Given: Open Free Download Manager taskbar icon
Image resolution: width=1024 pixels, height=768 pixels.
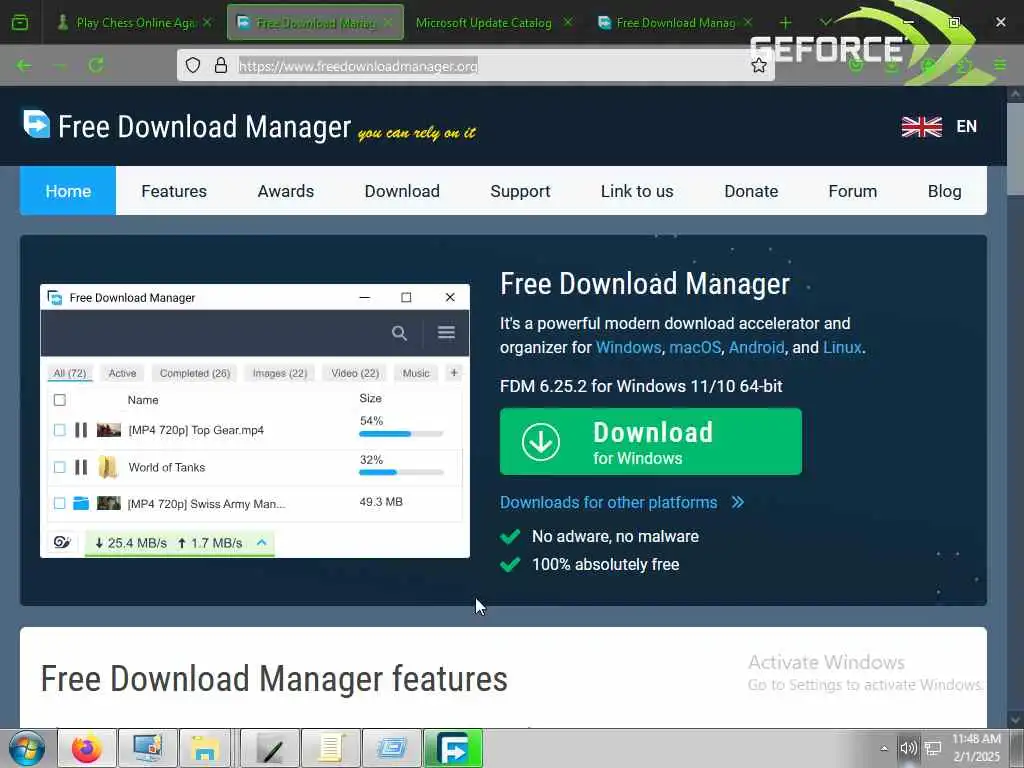Looking at the screenshot, I should 453,748.
